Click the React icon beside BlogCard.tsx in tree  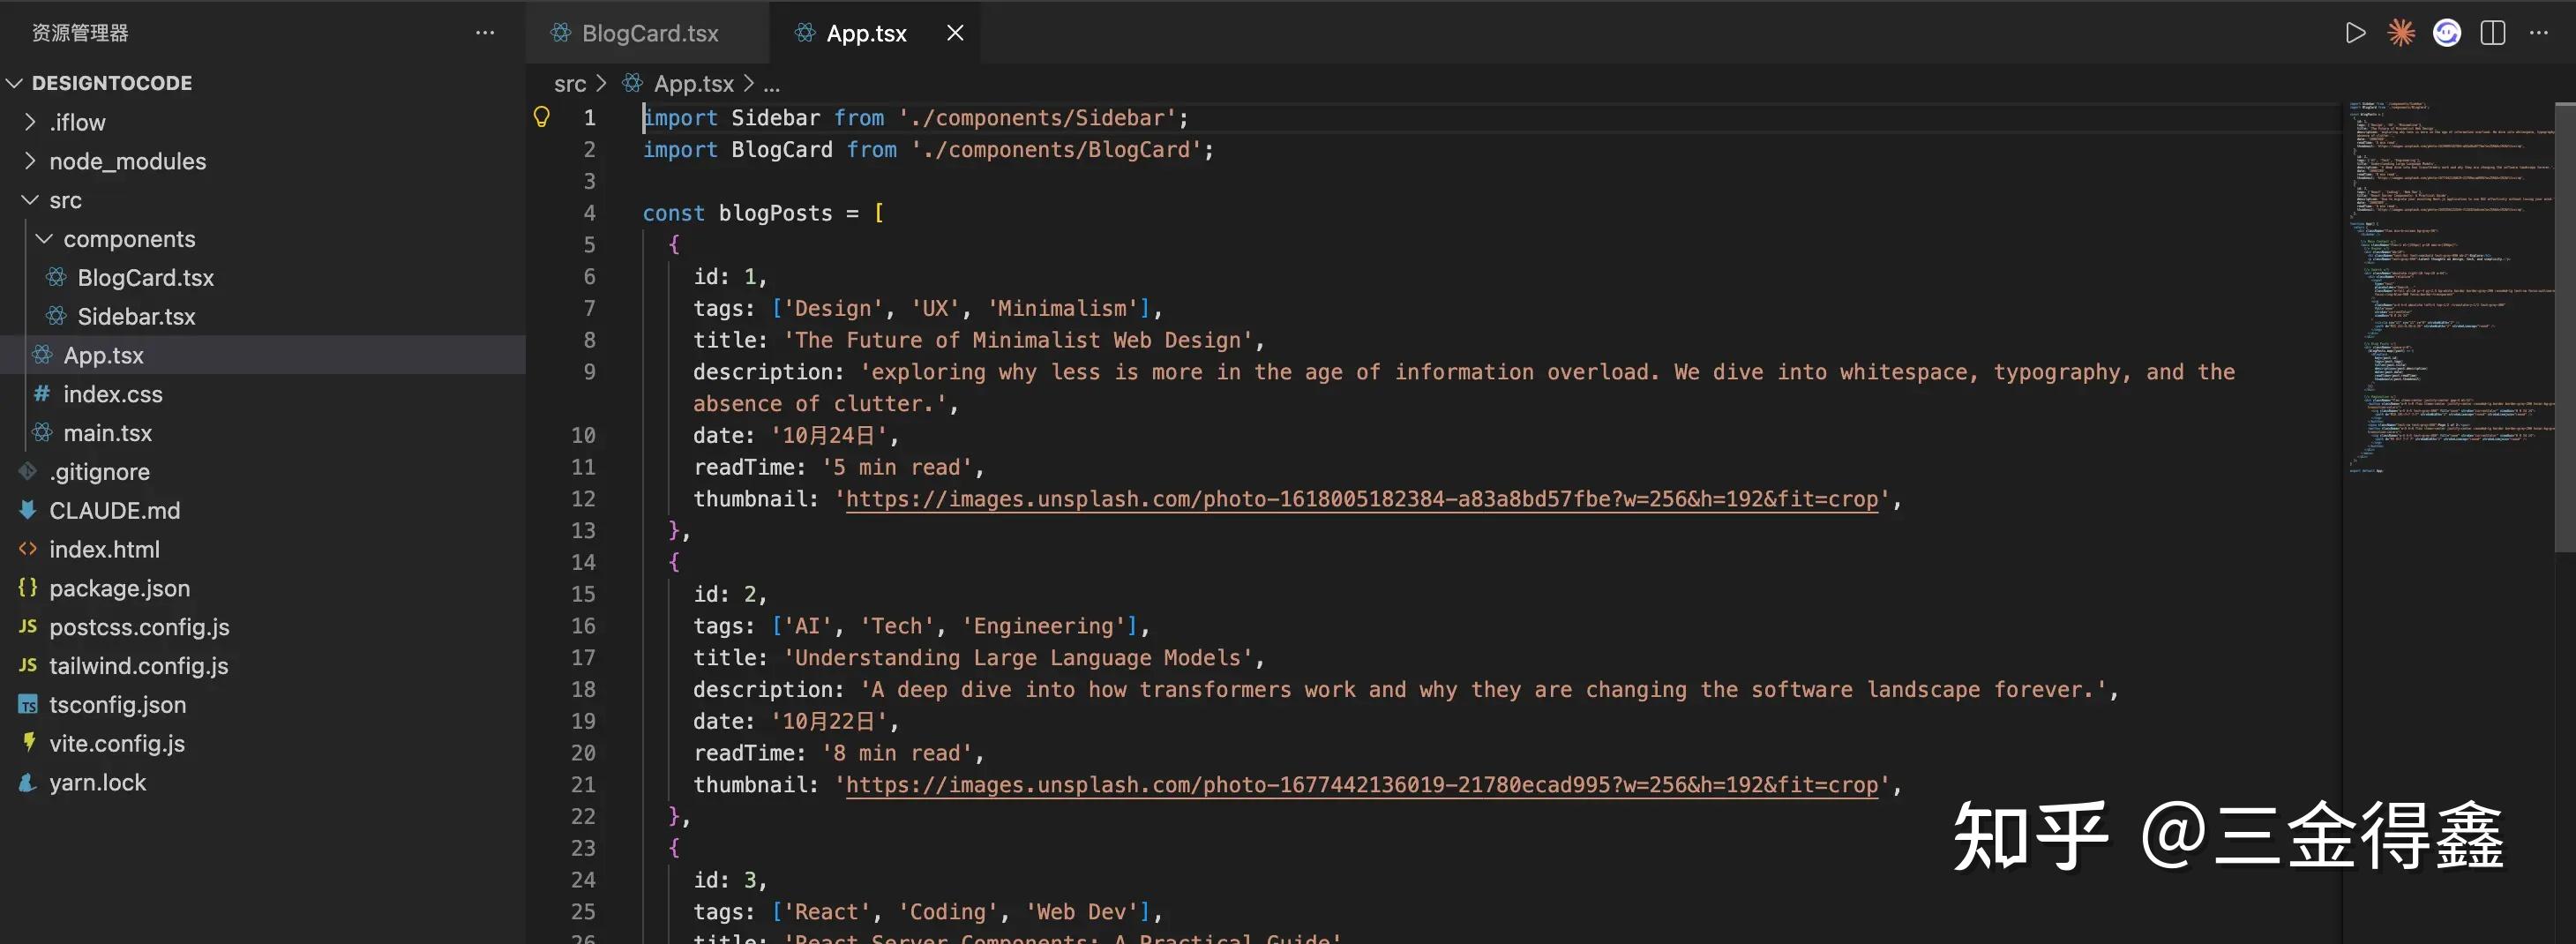click(x=56, y=277)
